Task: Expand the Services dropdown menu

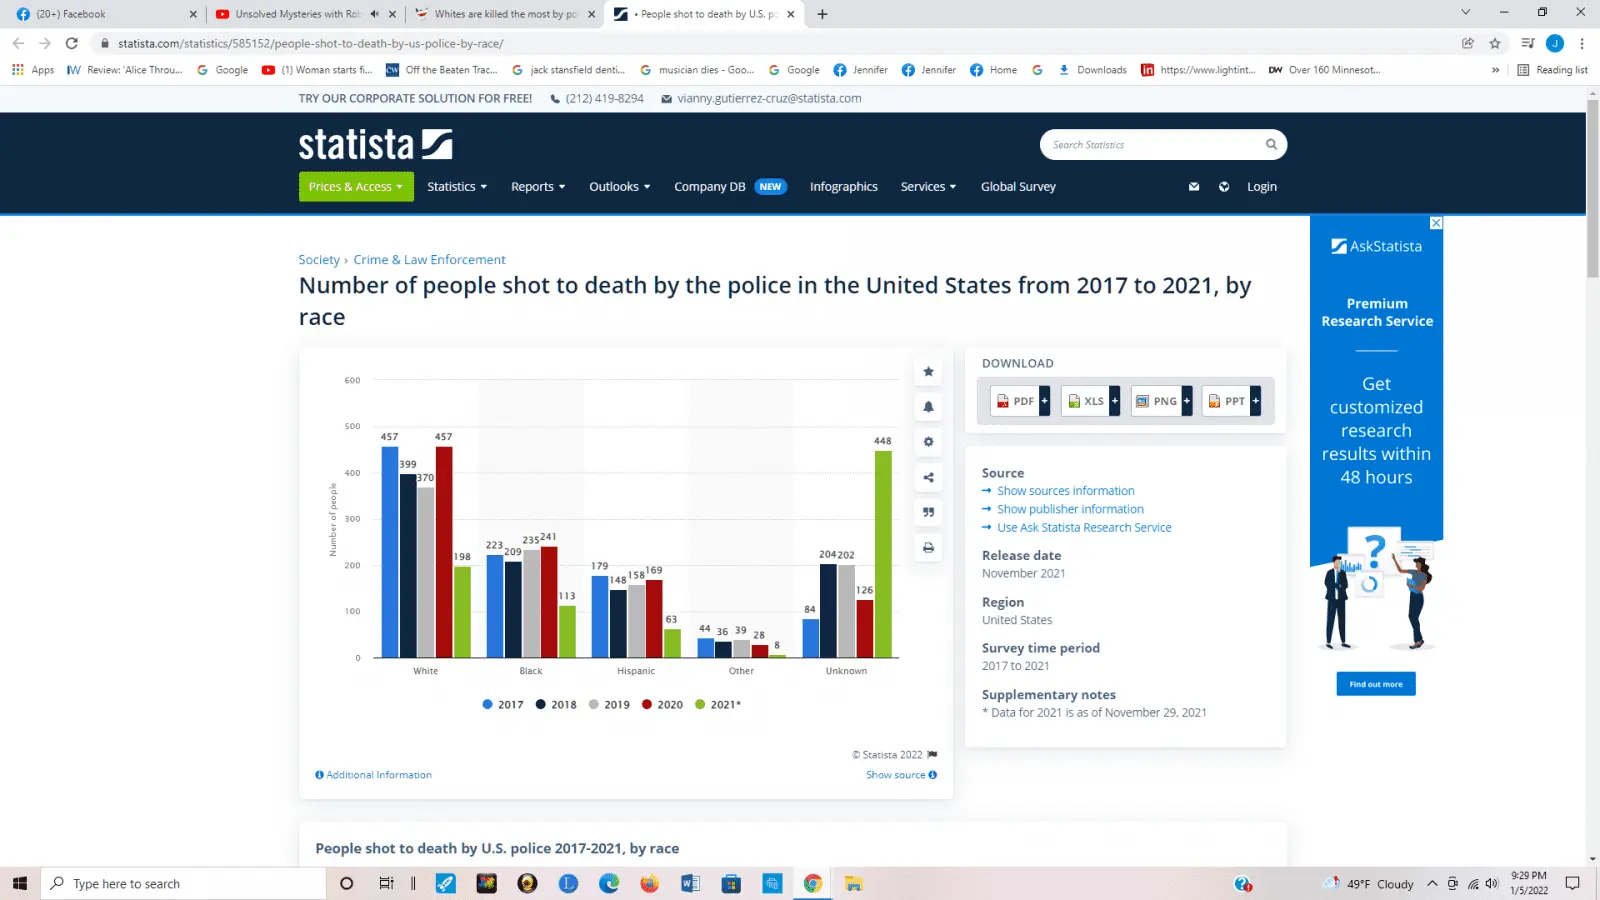Action: [x=927, y=187]
